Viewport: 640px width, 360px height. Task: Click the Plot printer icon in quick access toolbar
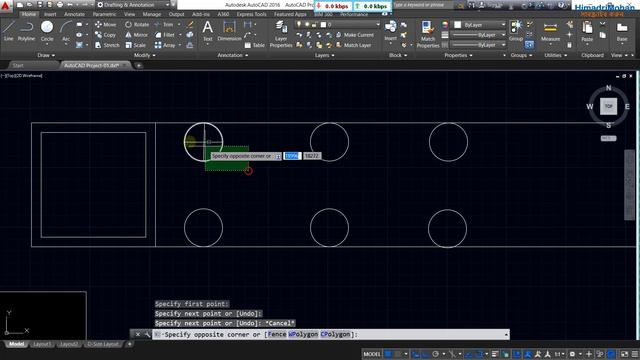[60, 5]
